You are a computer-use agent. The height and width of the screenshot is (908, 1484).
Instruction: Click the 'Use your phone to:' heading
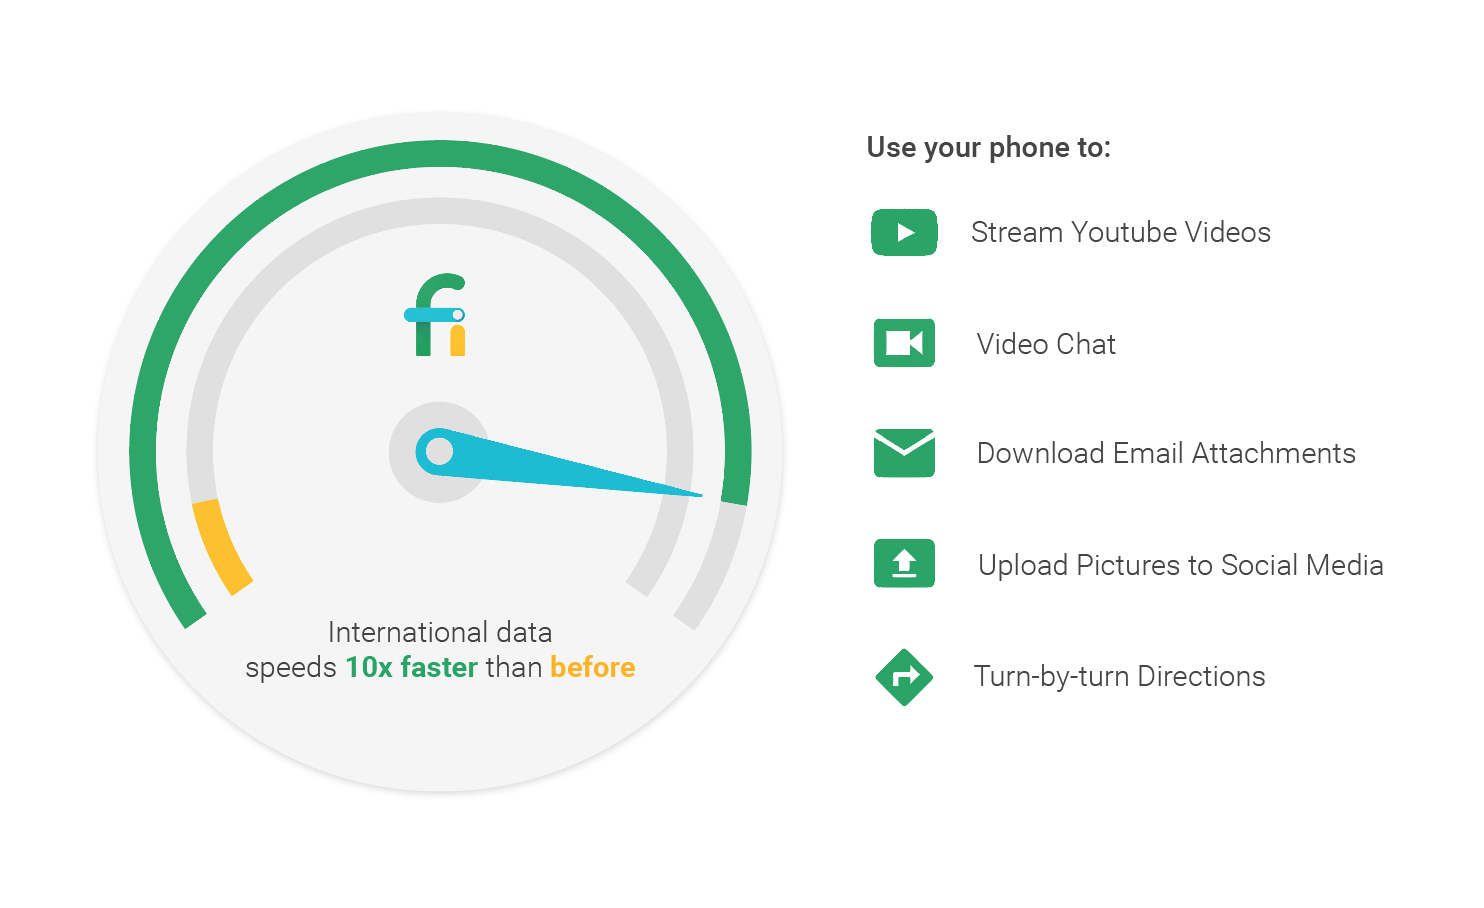pyautogui.click(x=988, y=148)
